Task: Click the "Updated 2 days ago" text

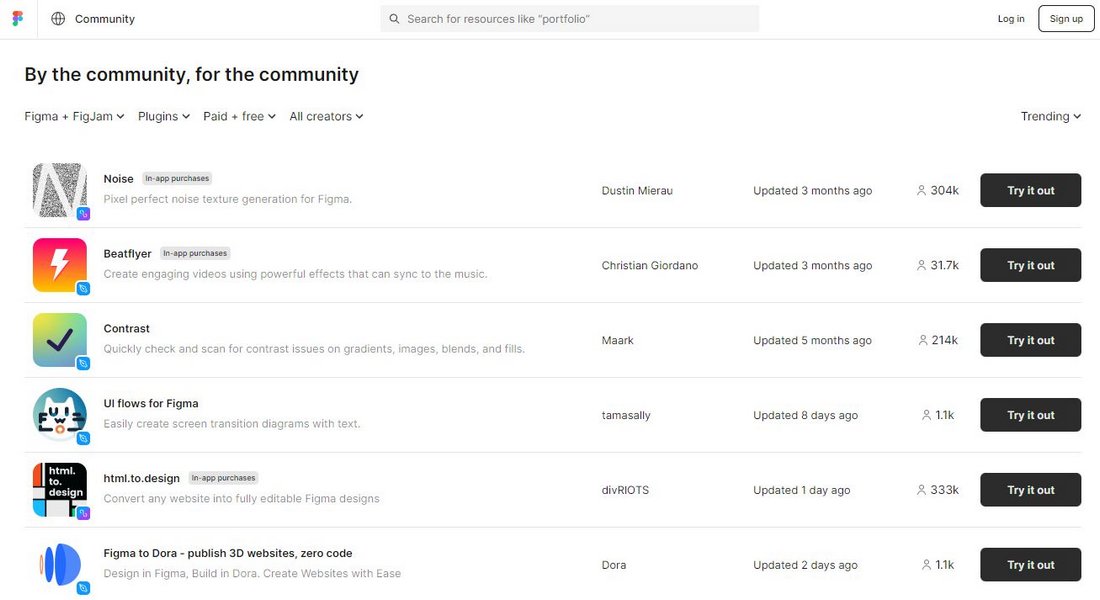Action: pyautogui.click(x=805, y=565)
